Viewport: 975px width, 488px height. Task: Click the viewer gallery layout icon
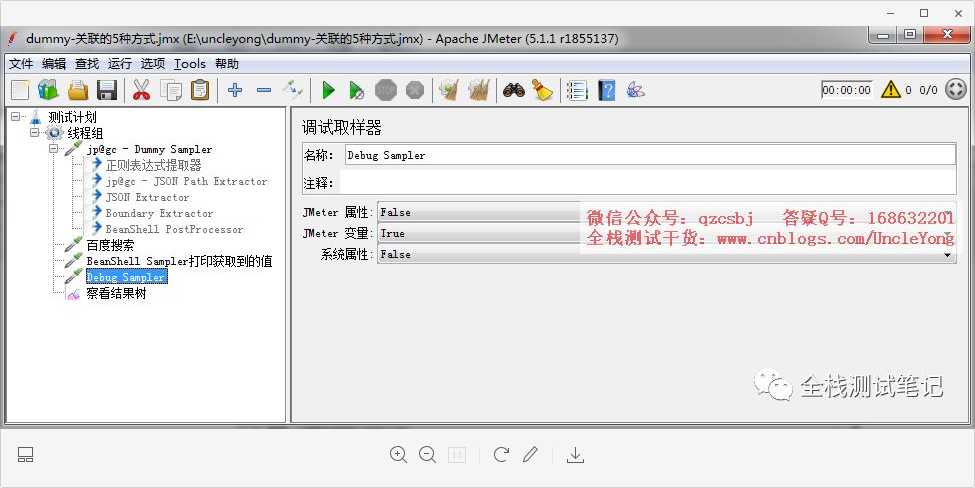[25, 454]
